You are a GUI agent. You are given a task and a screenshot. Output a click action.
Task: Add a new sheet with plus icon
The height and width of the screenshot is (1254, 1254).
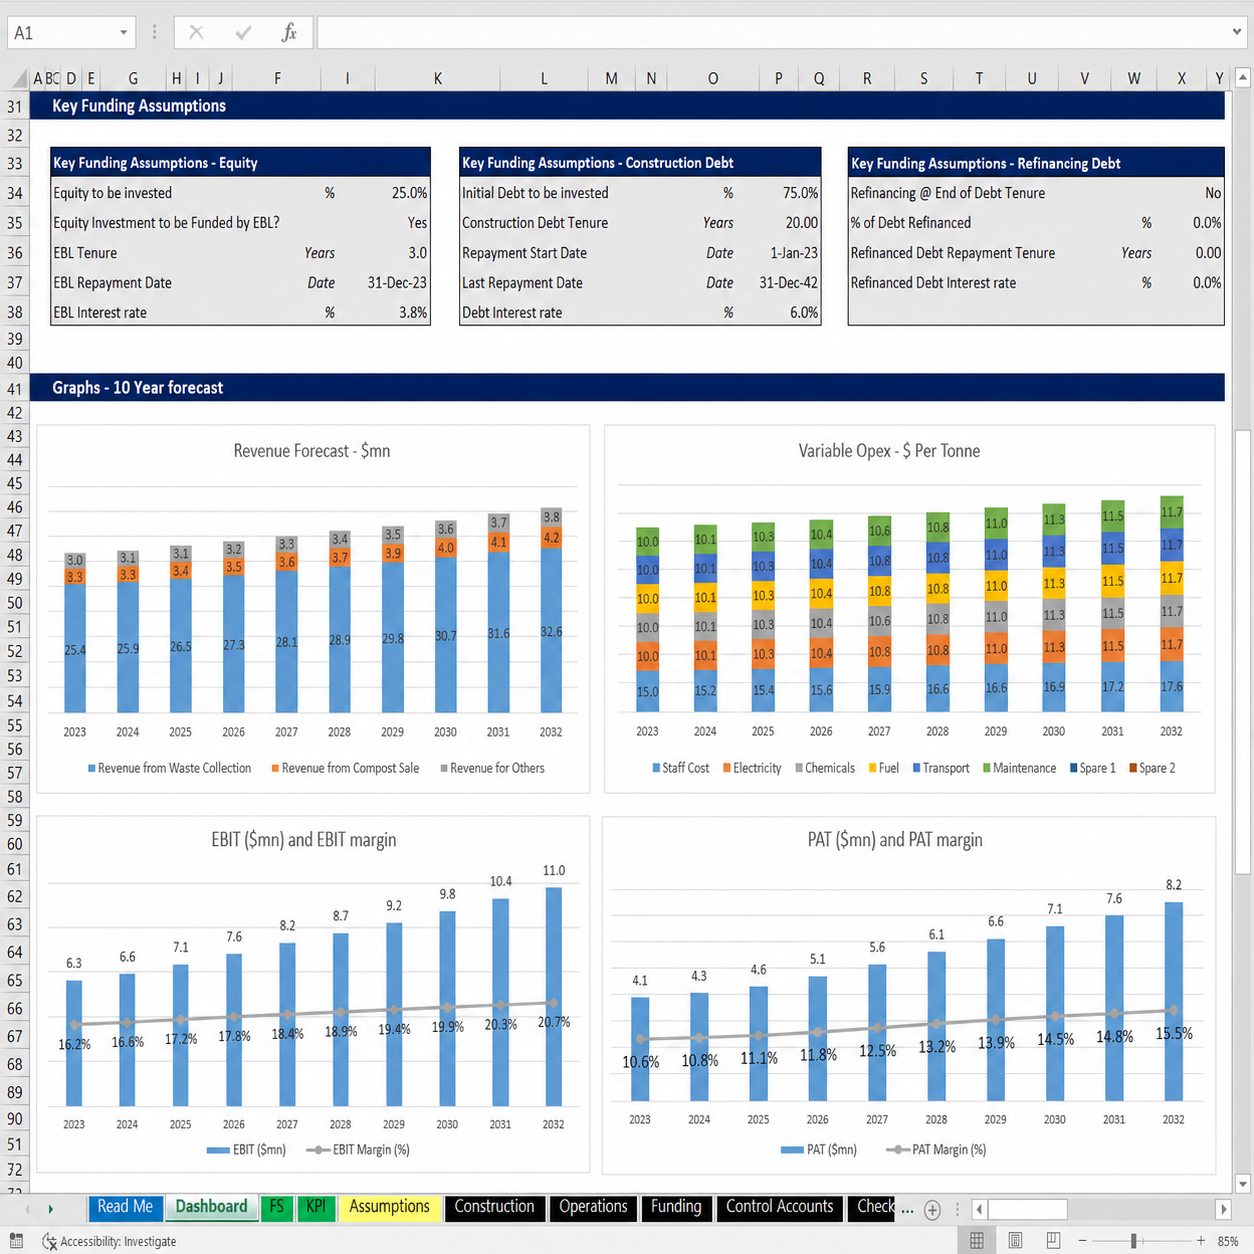coord(932,1210)
